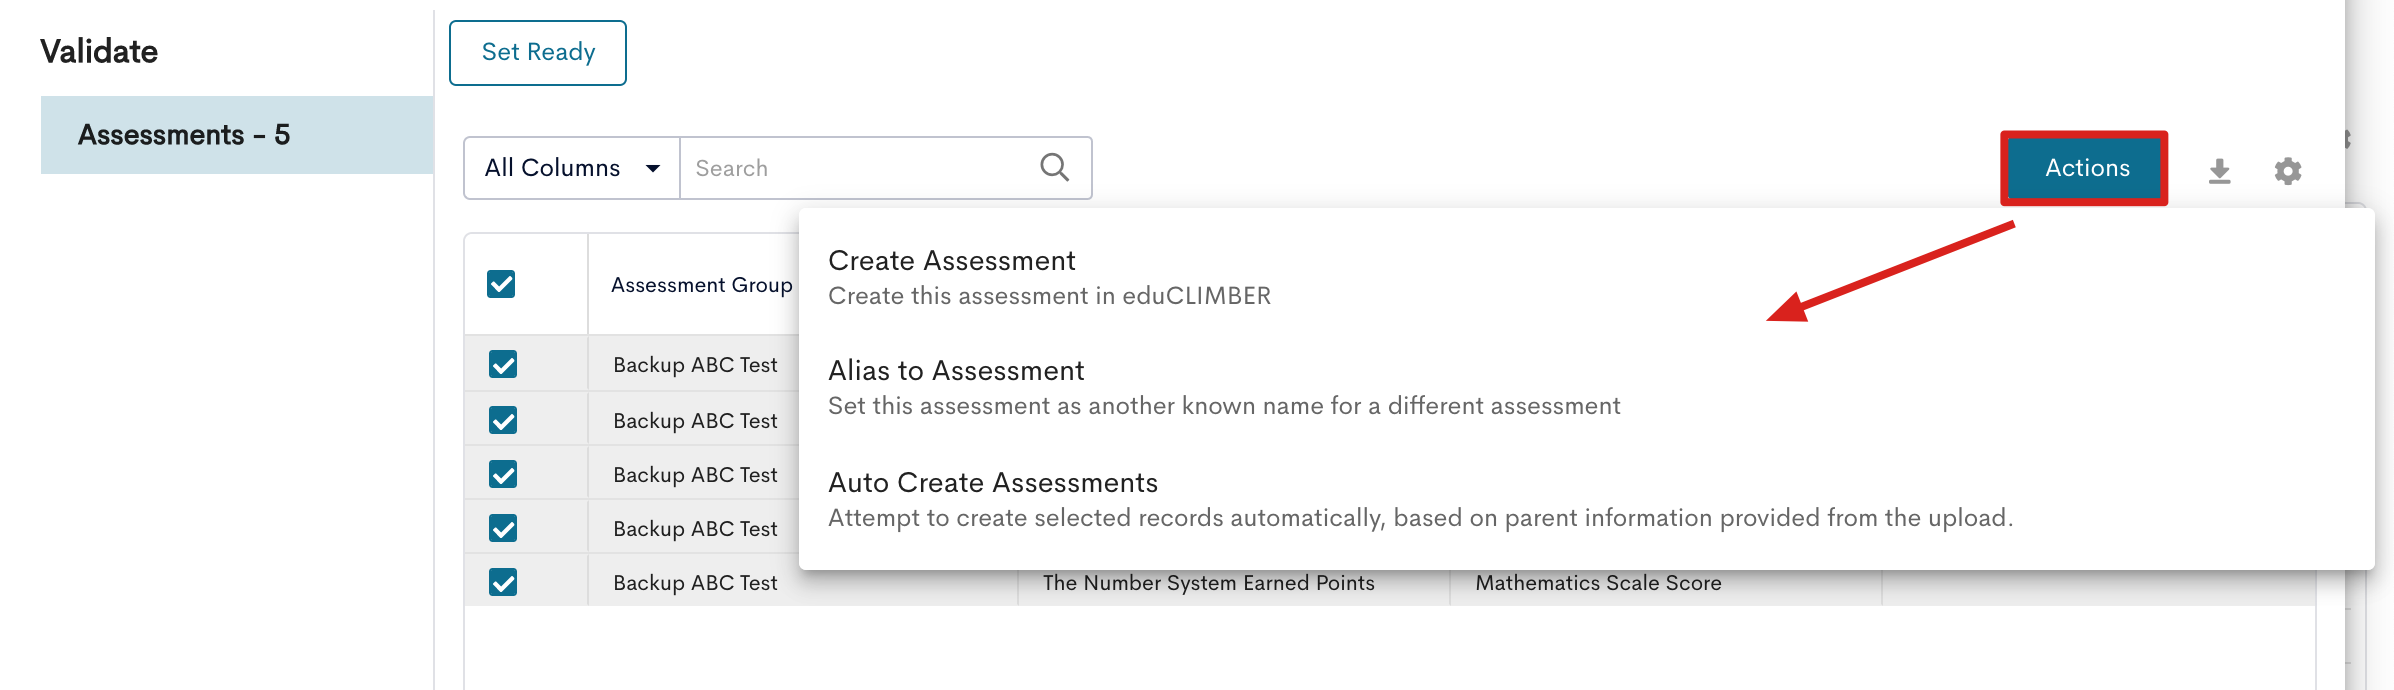This screenshot has height=690, width=2394.
Task: Uncheck the fourth Backup ABC Test row
Action: (x=503, y=528)
